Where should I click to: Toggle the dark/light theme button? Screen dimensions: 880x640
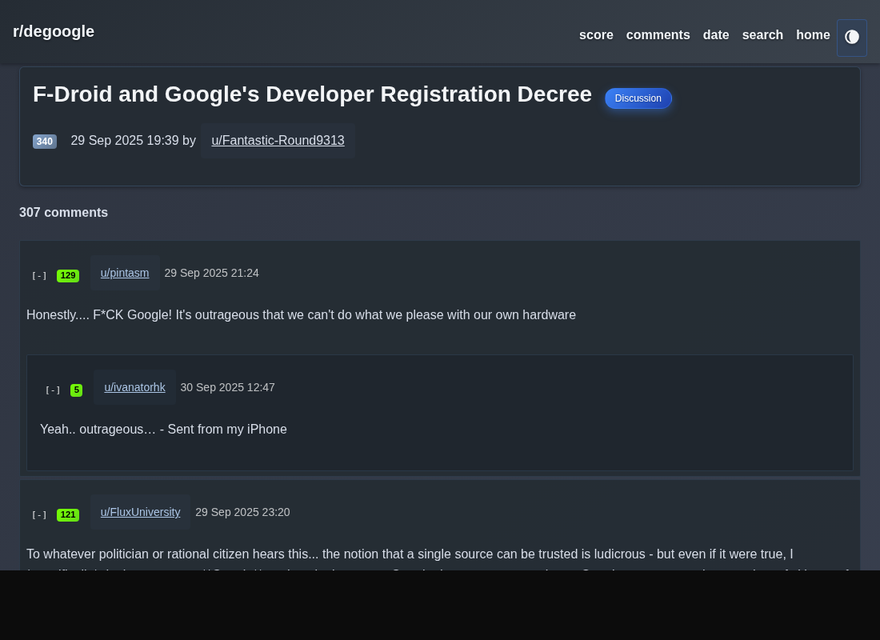[851, 38]
